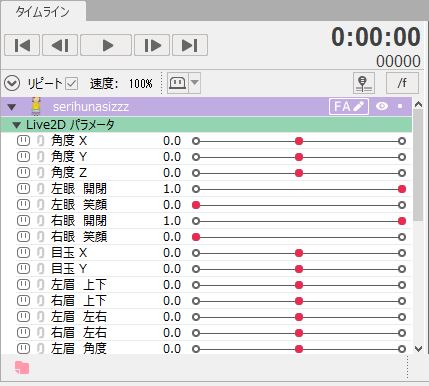Click the clip icon beside 角度 X

[x=40, y=141]
